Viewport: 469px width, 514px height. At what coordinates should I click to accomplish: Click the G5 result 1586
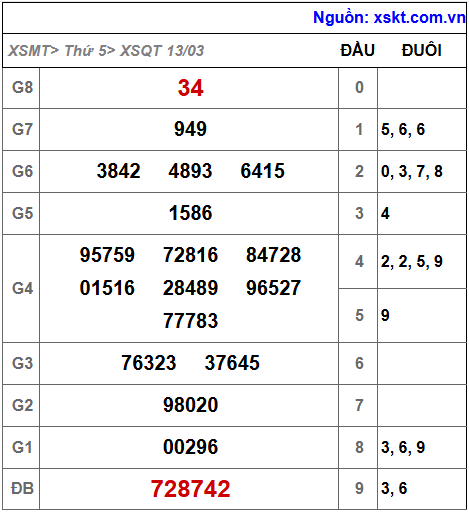coord(190,213)
